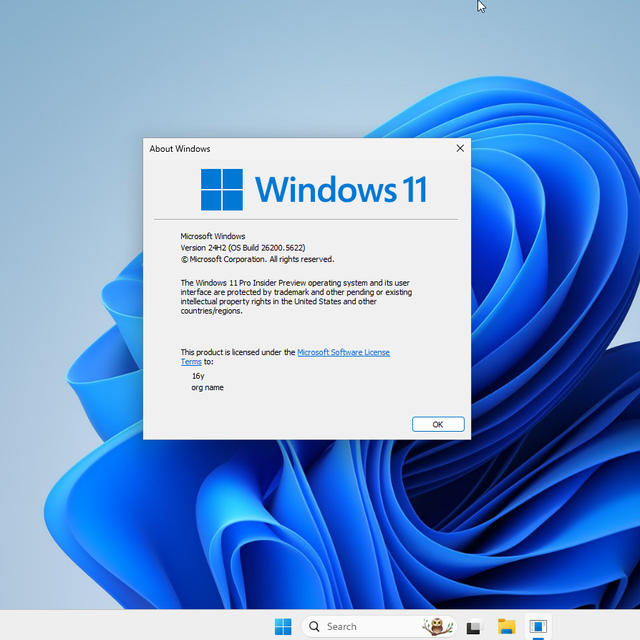
Task: Click the Microsoft Corporation copyright line
Action: (x=256, y=258)
